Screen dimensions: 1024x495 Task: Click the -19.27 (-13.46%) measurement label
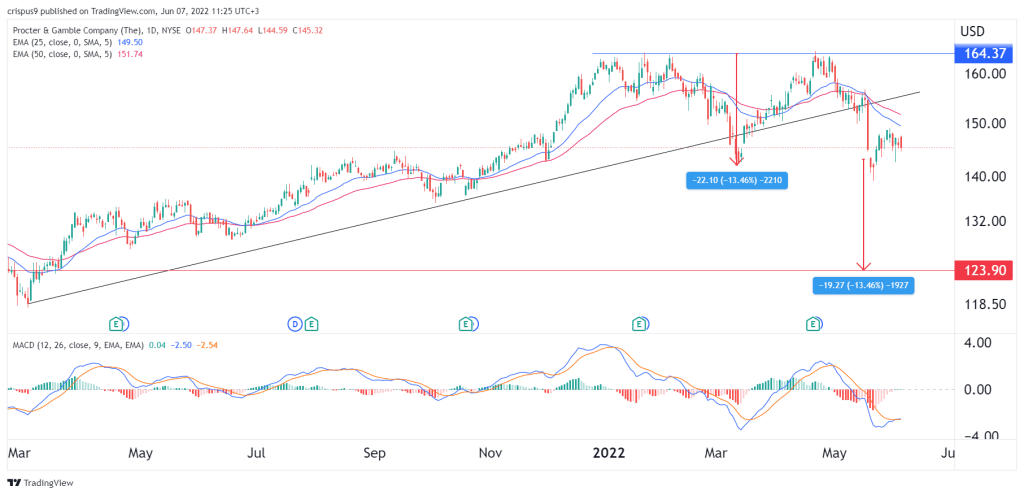tap(863, 285)
